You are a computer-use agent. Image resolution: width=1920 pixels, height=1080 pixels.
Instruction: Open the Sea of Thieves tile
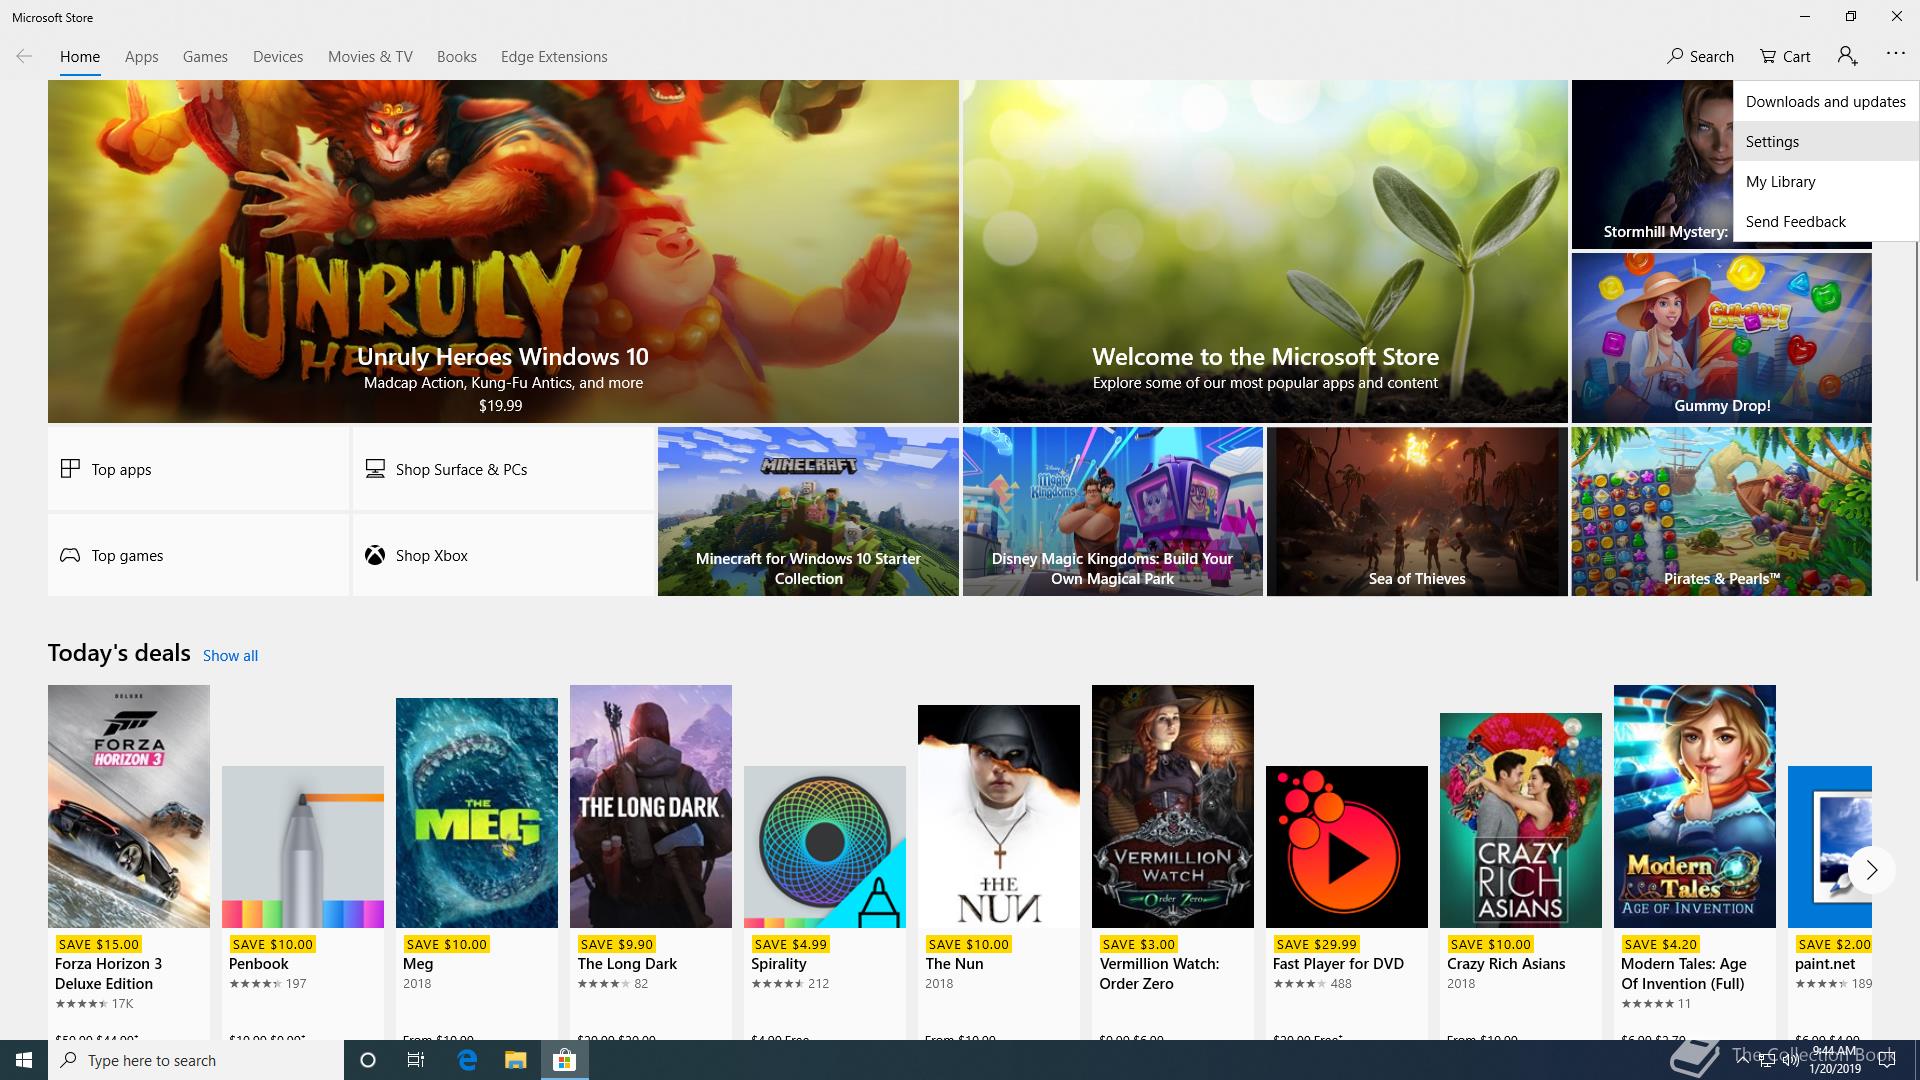coord(1417,512)
